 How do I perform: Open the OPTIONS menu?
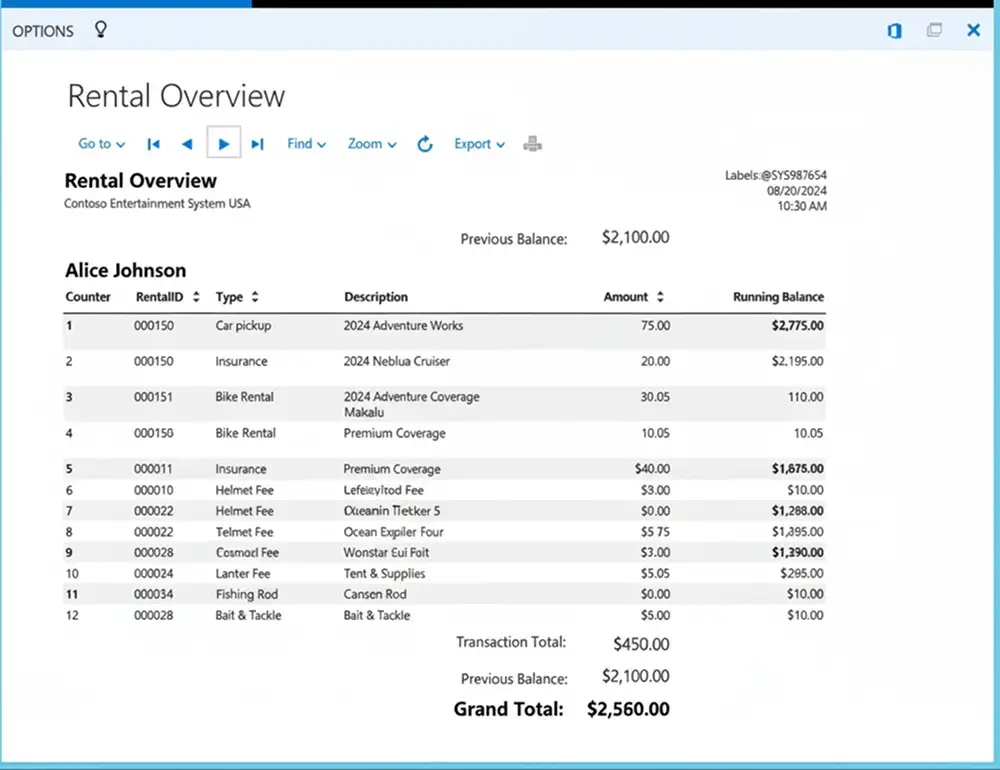[43, 31]
